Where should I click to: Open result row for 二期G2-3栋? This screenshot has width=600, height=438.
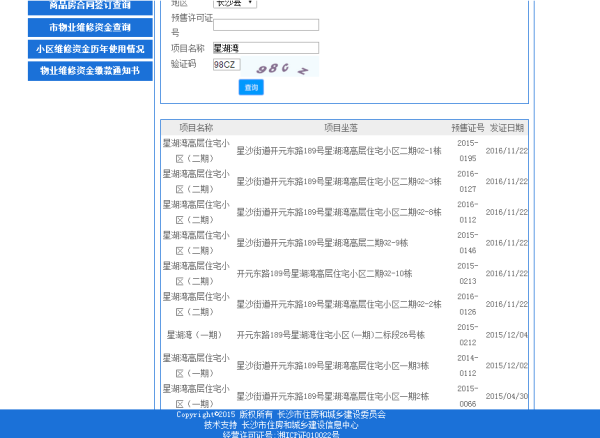338,181
